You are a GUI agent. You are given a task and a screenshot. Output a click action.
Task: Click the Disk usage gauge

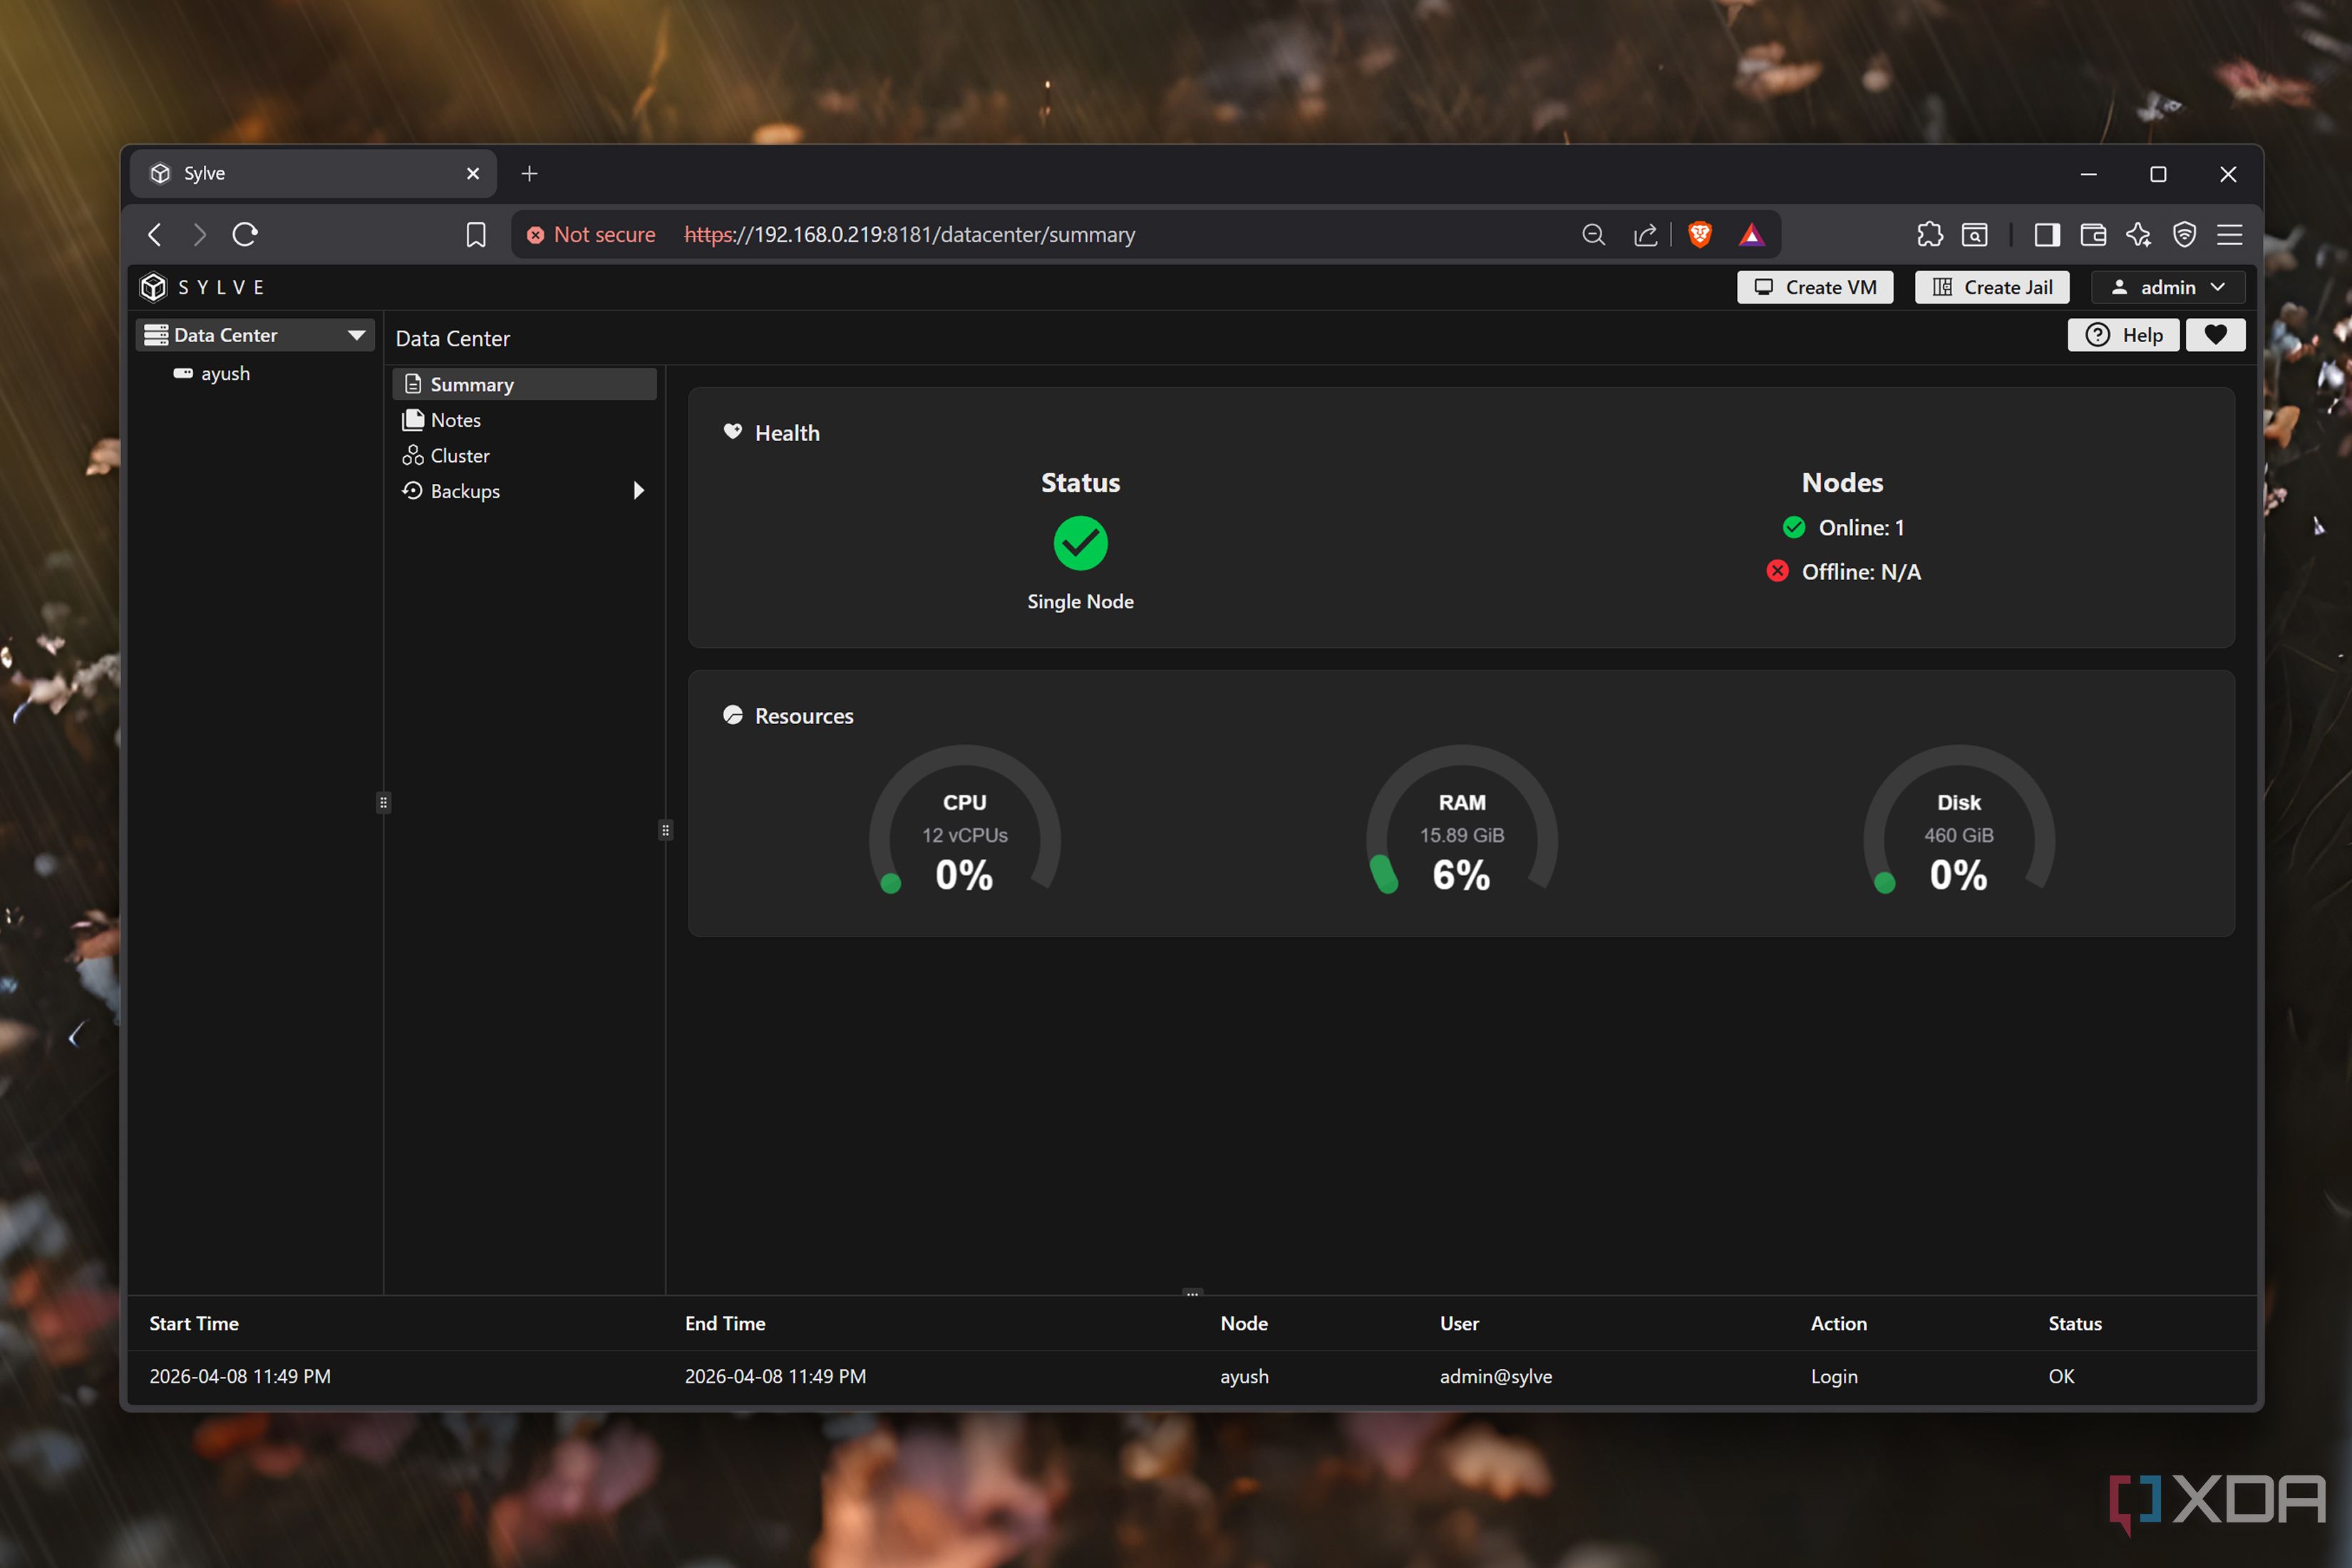pos(1958,820)
